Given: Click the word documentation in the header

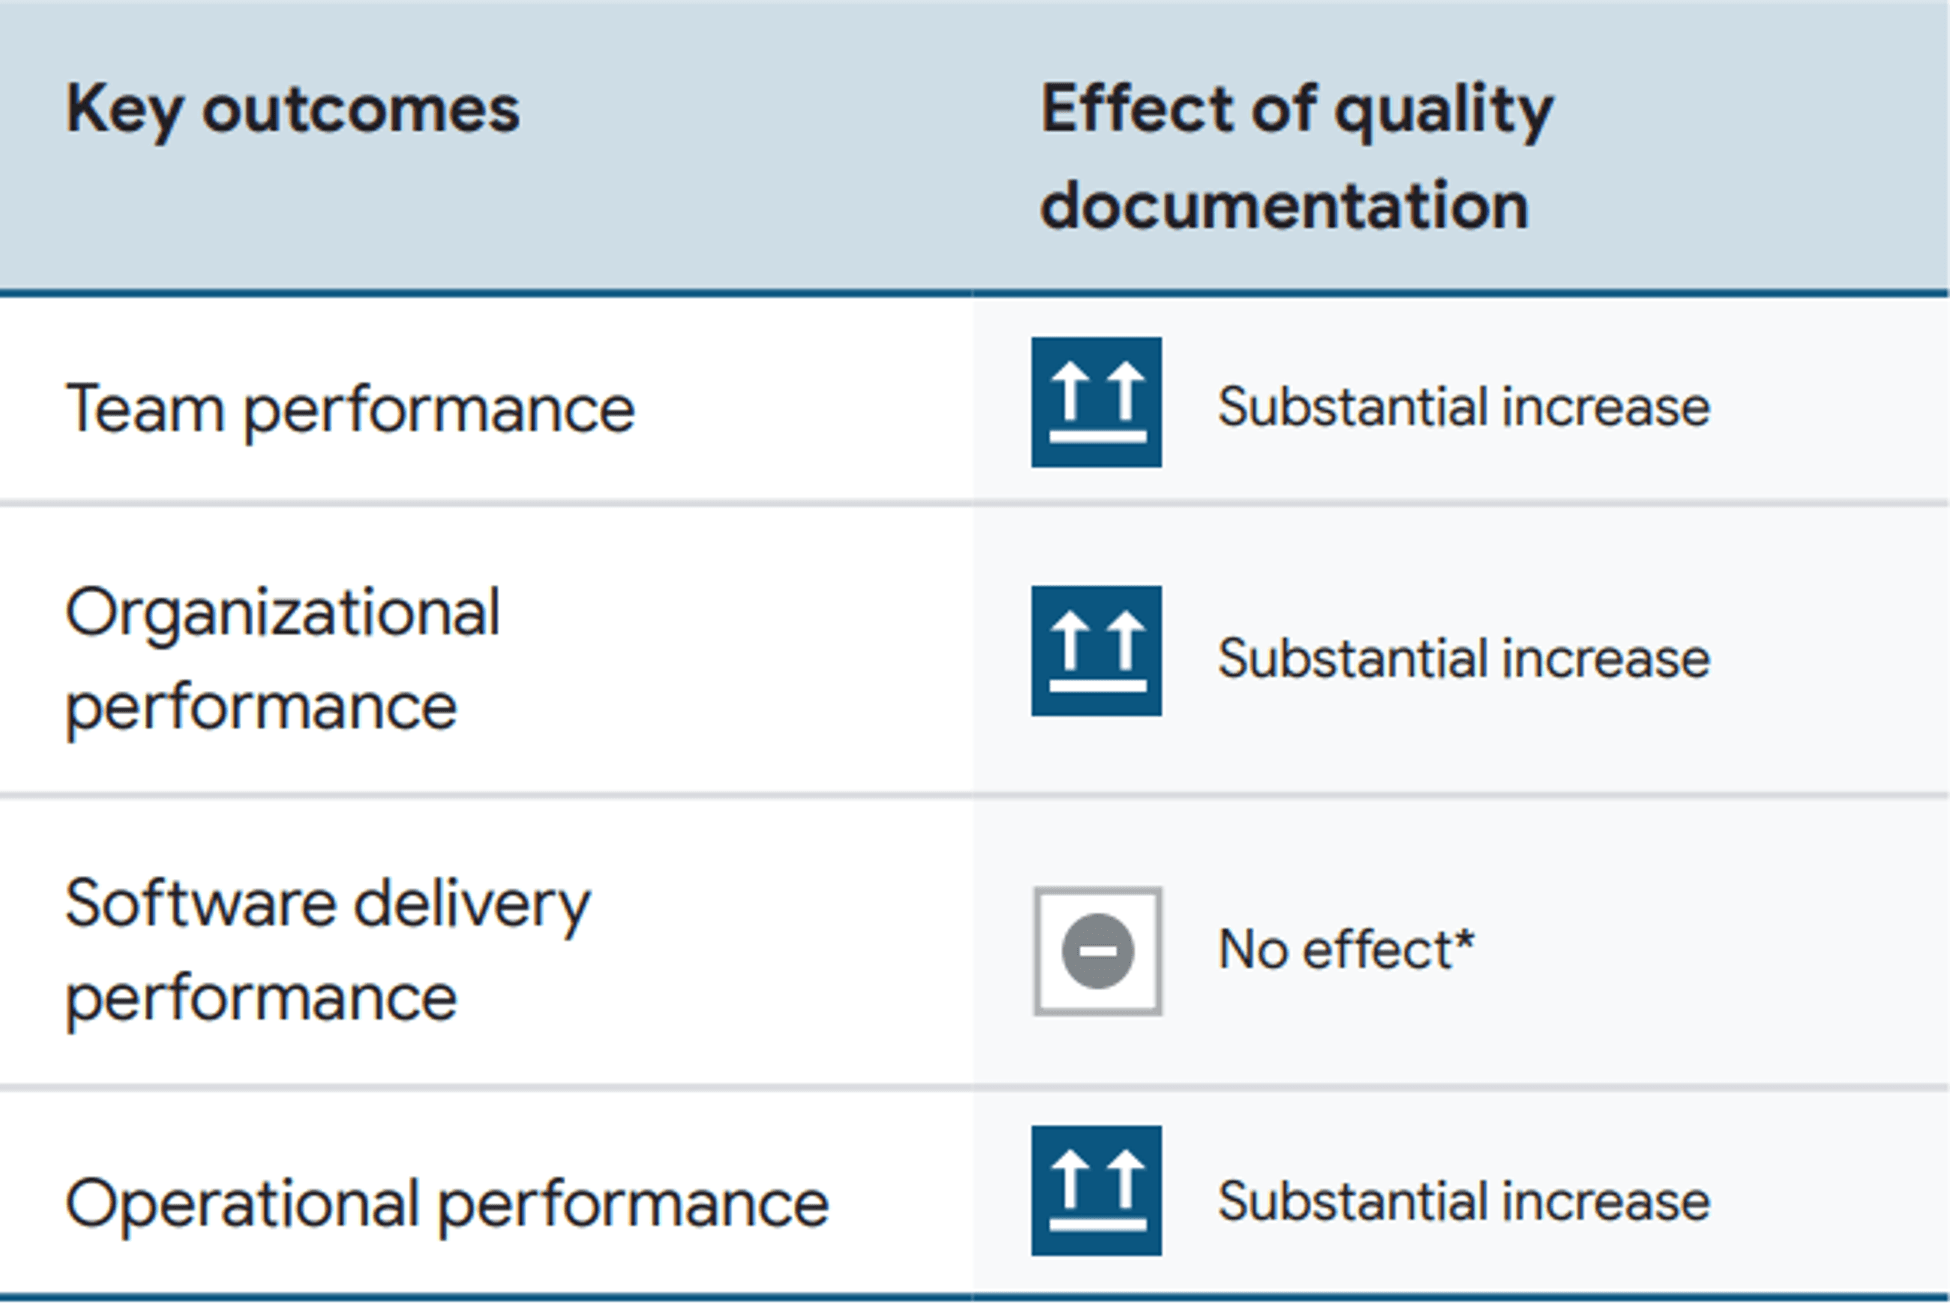Looking at the screenshot, I should tap(1285, 206).
